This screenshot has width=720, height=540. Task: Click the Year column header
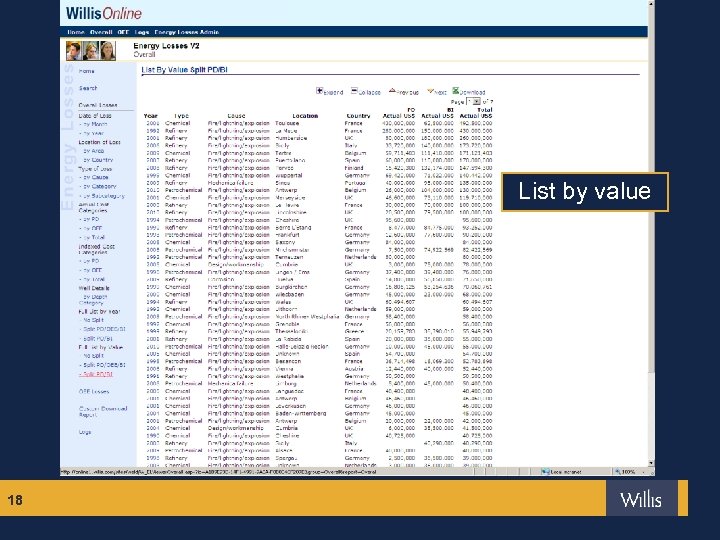[x=151, y=116]
